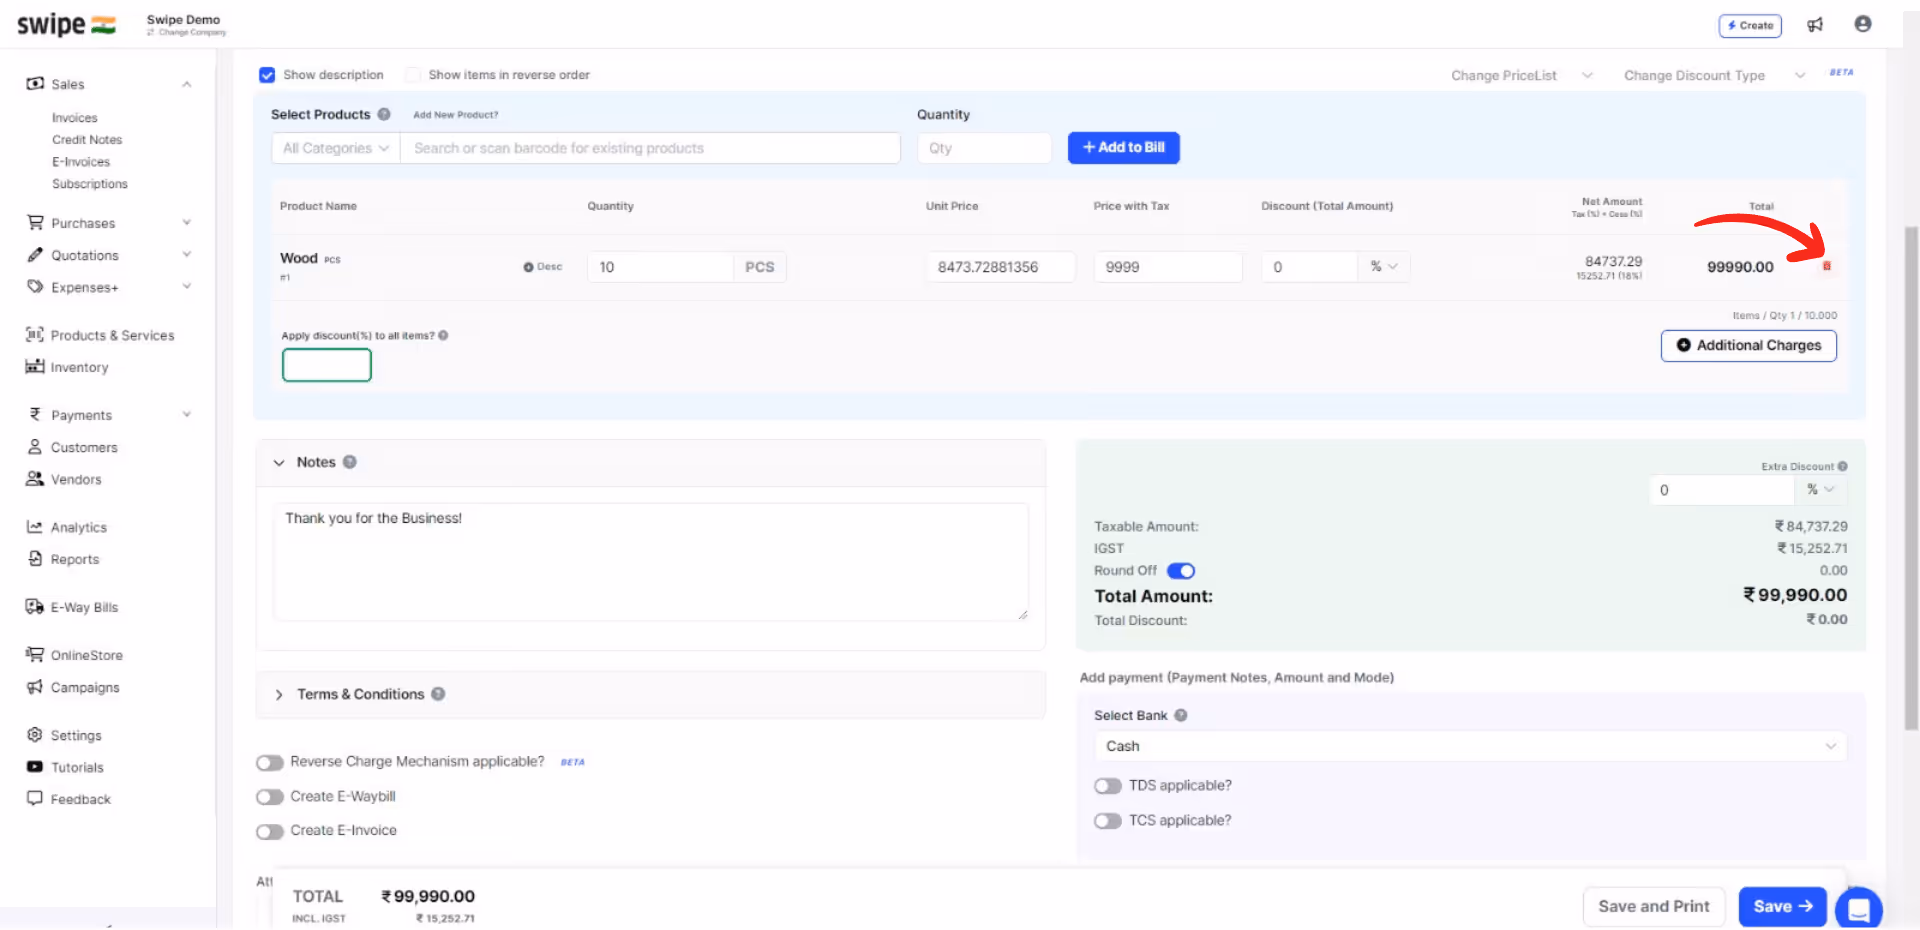Open Wood item discount percent dropdown
Viewport: 1920px width, 930px height.
[1384, 267]
